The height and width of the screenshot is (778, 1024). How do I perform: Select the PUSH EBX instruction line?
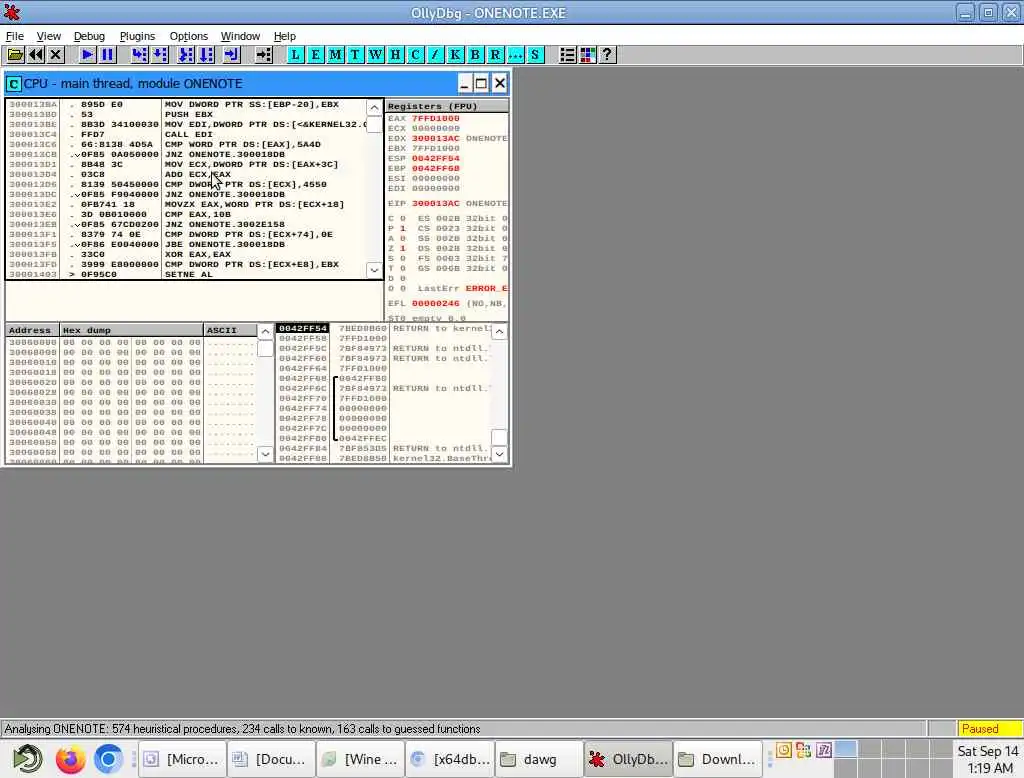pyautogui.click(x=186, y=114)
